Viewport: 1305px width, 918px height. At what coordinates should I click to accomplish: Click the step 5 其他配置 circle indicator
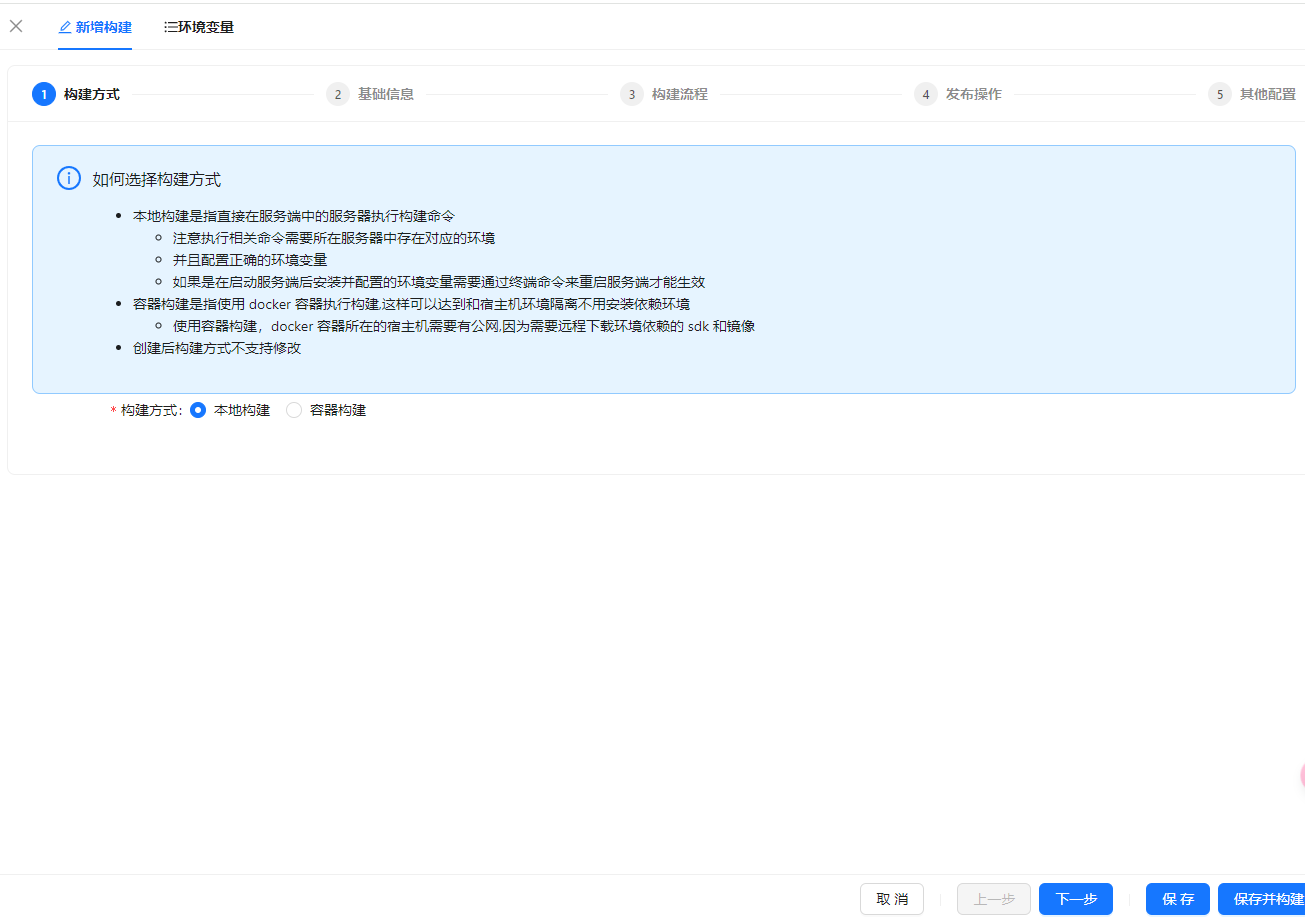1219,94
